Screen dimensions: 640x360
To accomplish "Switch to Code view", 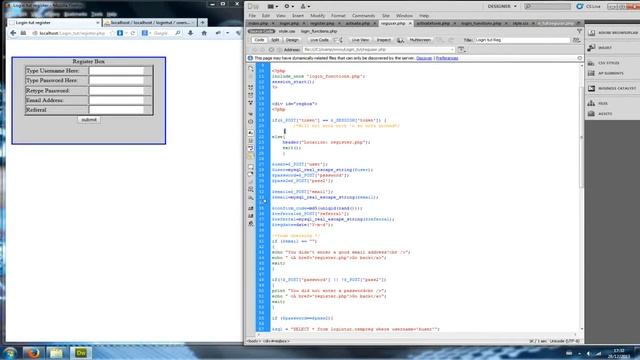I will pyautogui.click(x=259, y=40).
